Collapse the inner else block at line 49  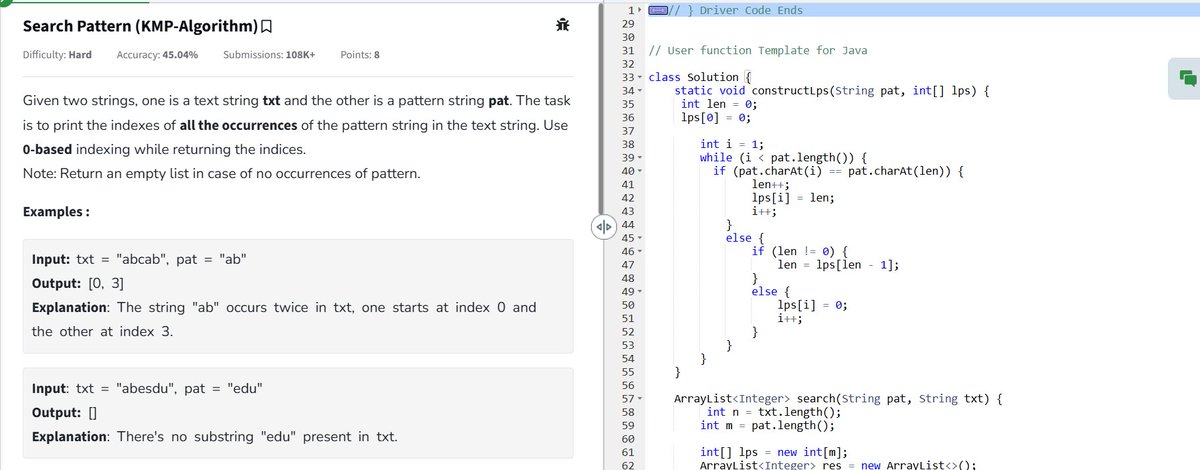coord(639,291)
